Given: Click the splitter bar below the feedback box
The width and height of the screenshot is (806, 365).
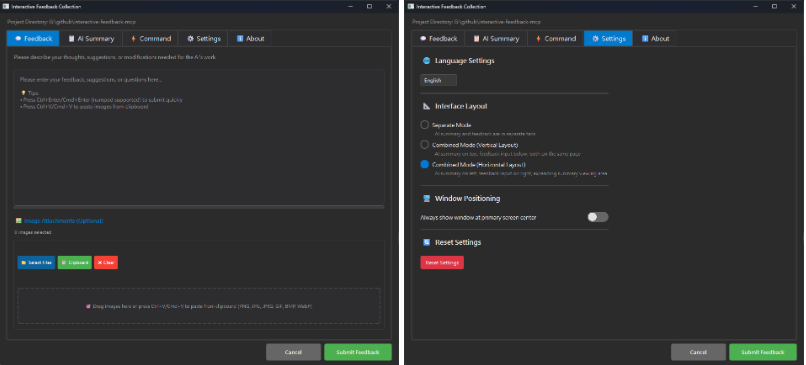Looking at the screenshot, I should pos(198,207).
